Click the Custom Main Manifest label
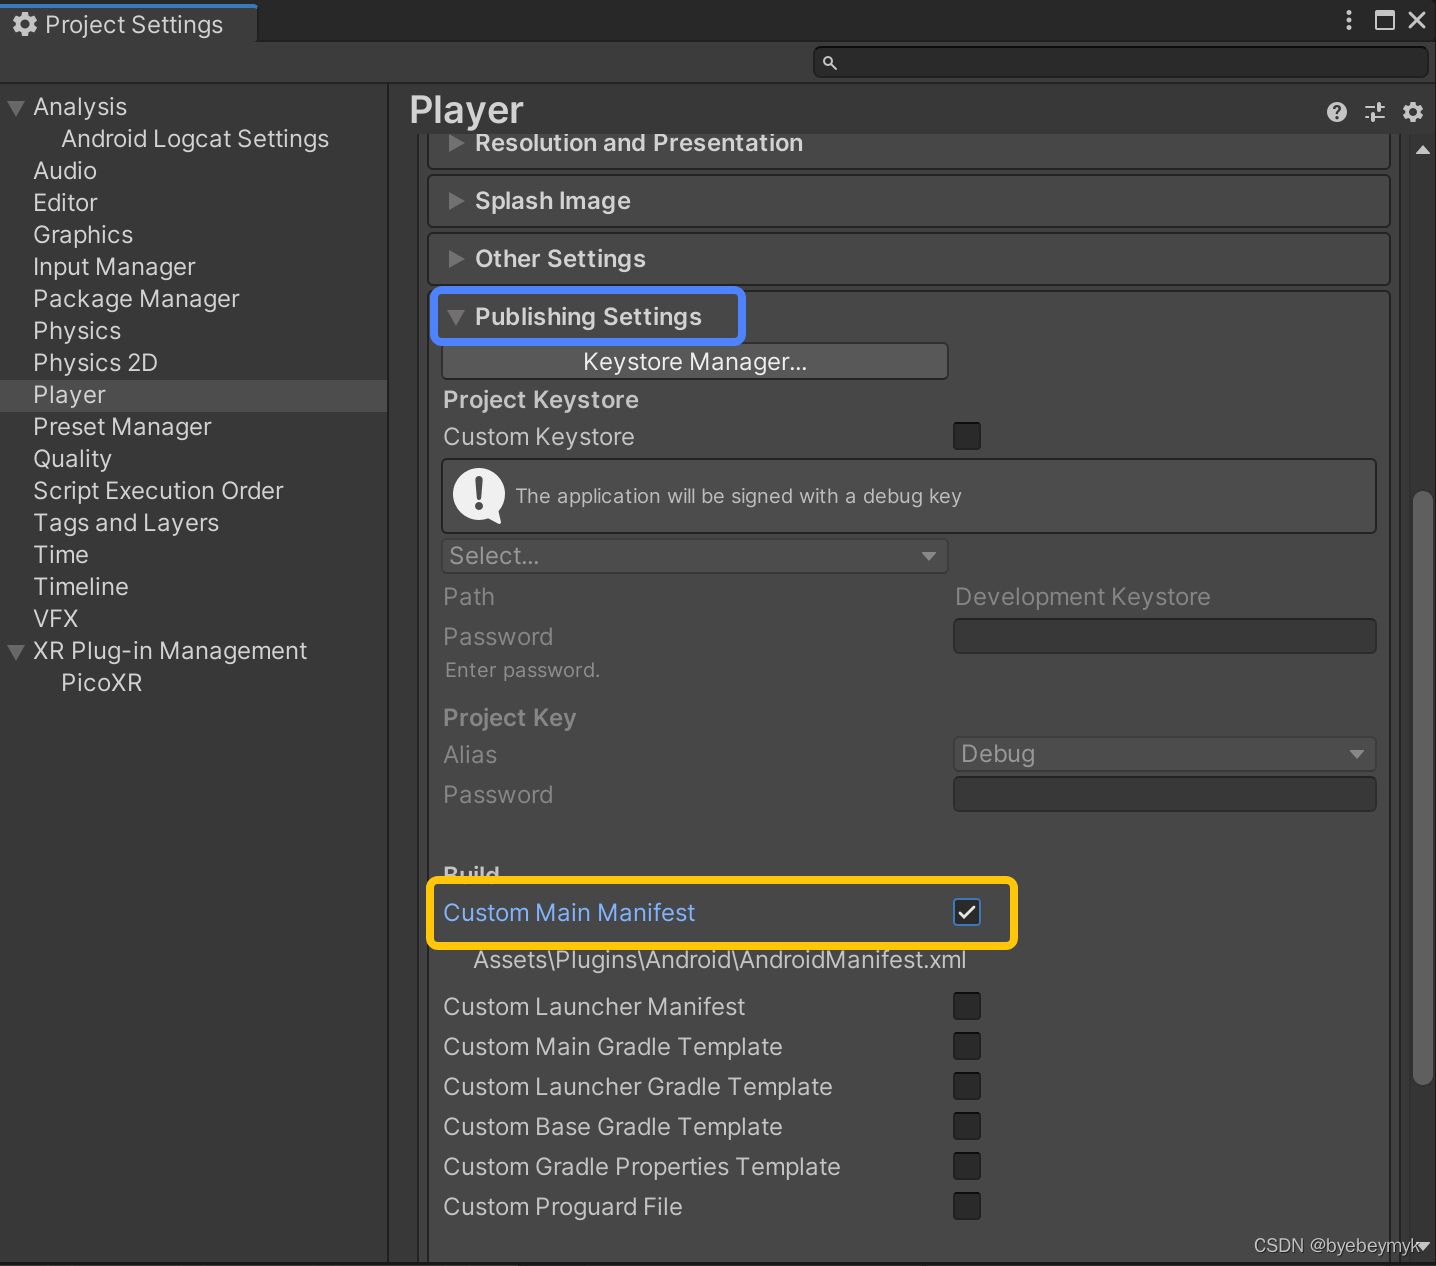The height and width of the screenshot is (1266, 1436). tap(569, 912)
